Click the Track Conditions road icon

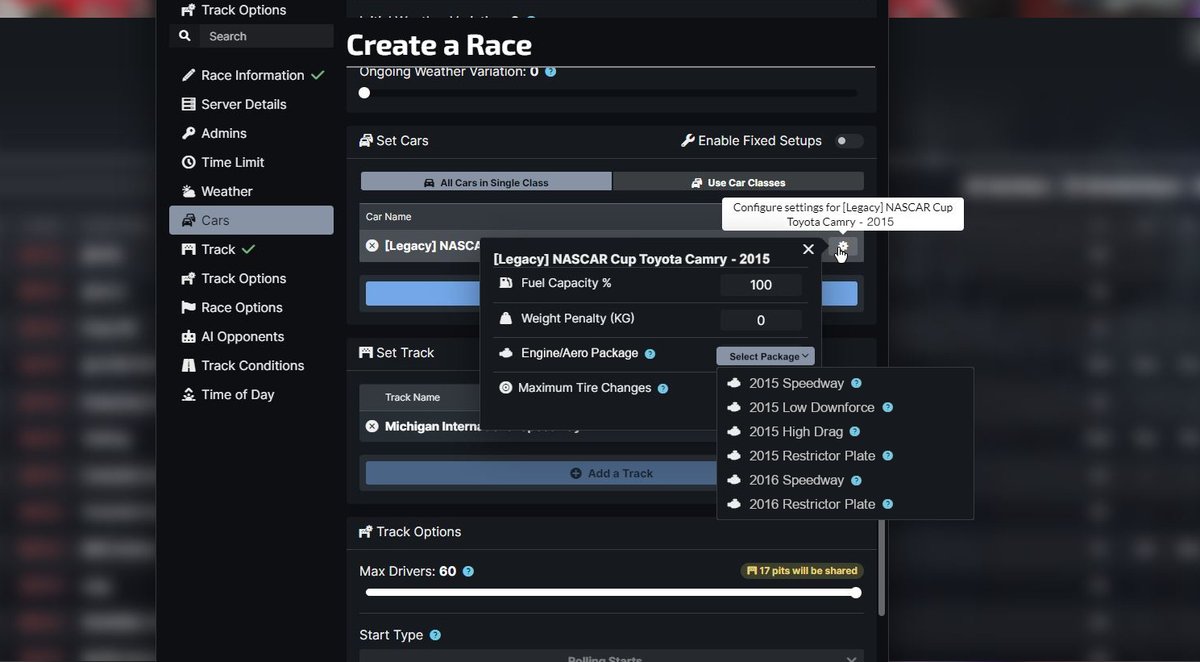pyautogui.click(x=188, y=365)
